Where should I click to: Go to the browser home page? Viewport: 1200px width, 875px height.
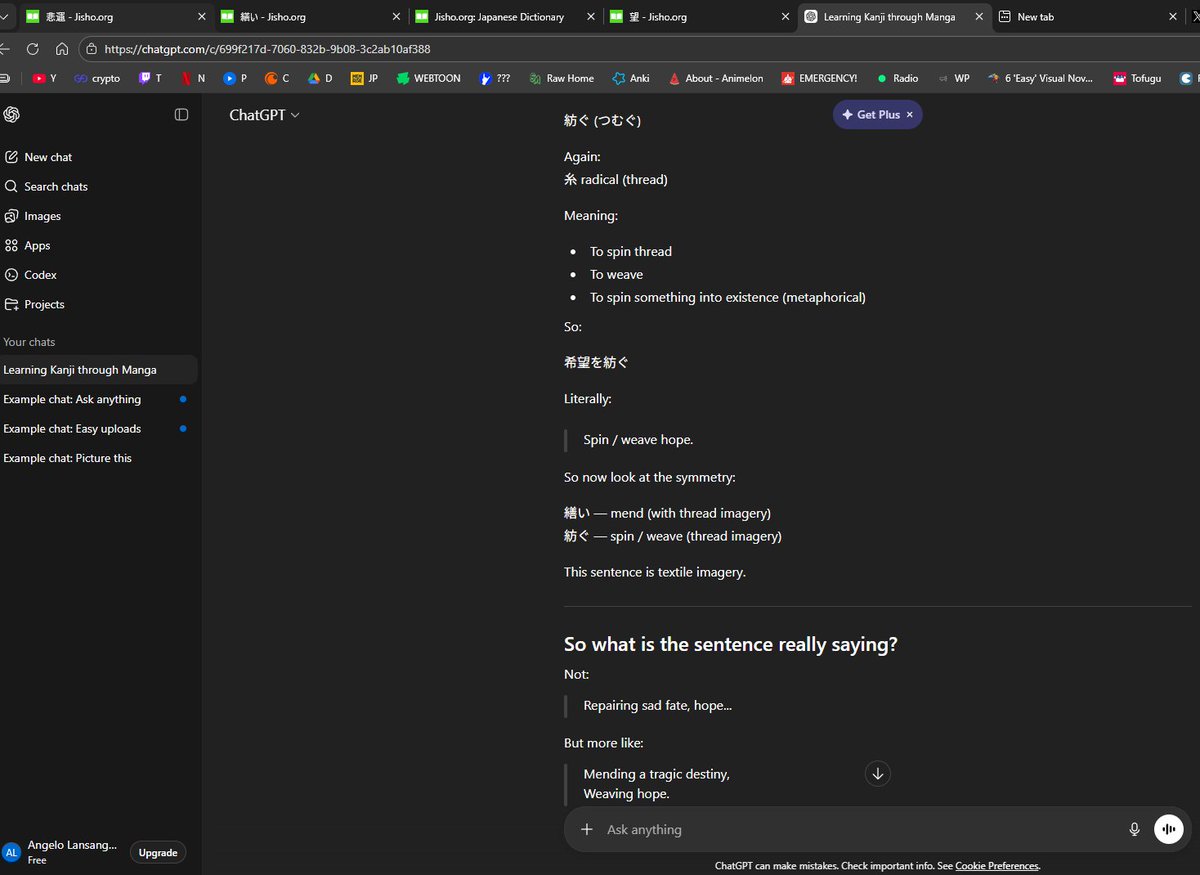pyautogui.click(x=62, y=49)
